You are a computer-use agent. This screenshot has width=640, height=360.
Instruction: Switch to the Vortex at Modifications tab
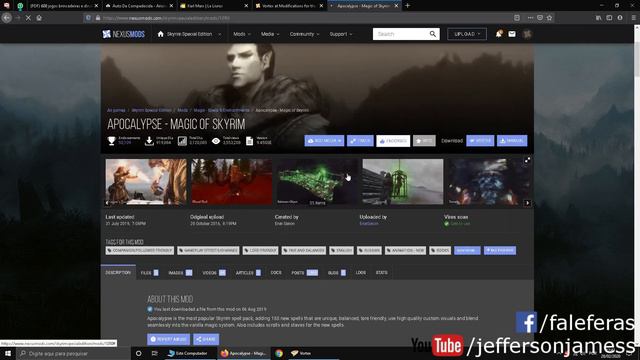click(289, 6)
